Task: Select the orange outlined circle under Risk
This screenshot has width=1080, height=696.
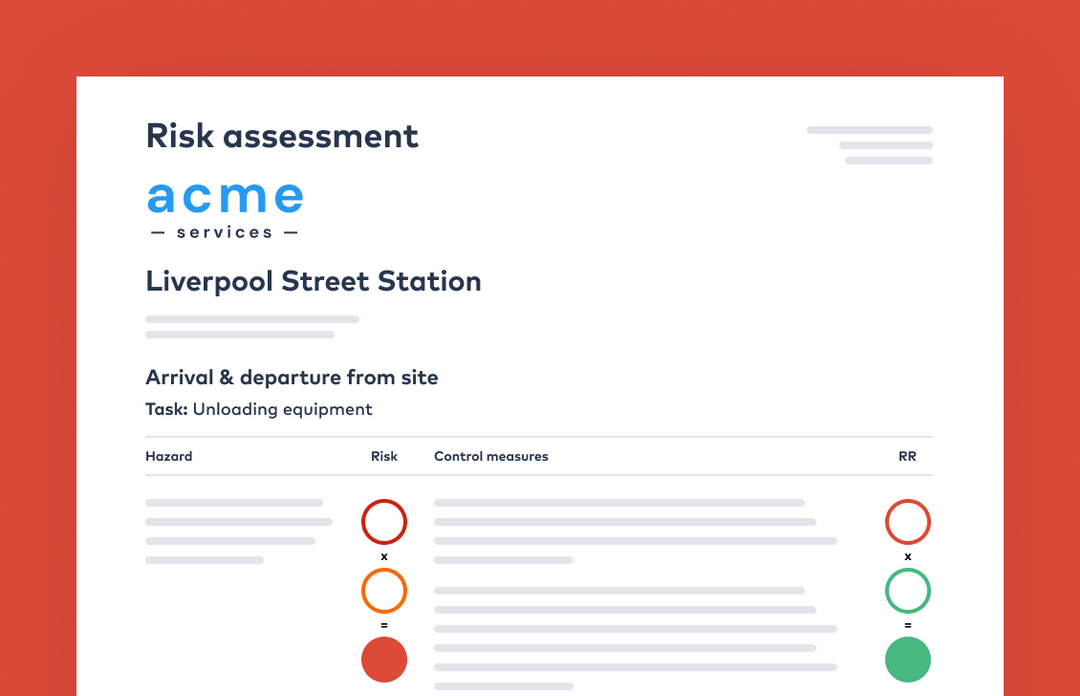Action: (x=384, y=591)
